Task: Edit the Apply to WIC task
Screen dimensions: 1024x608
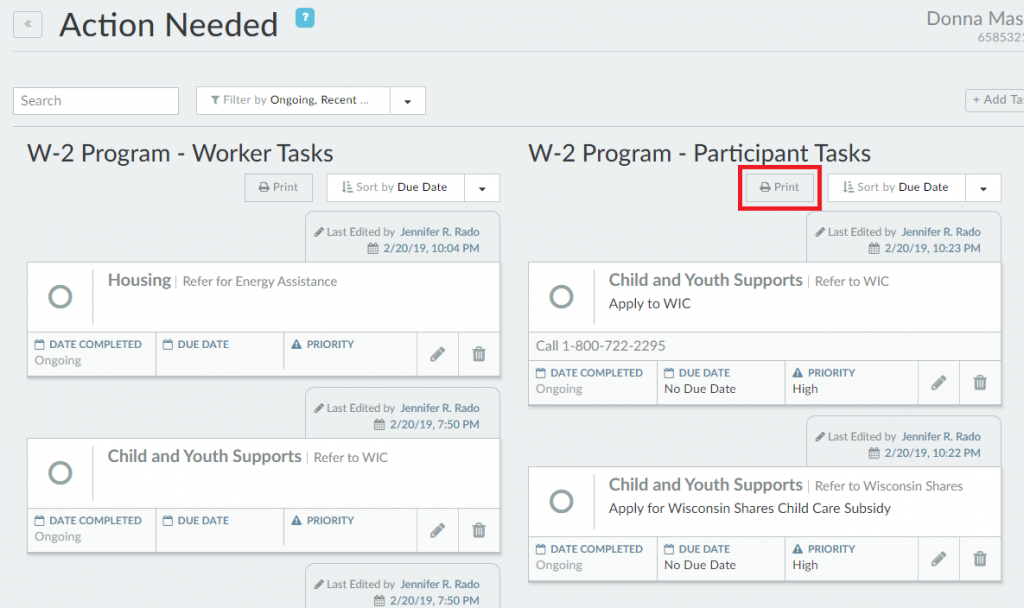Action: [x=938, y=382]
